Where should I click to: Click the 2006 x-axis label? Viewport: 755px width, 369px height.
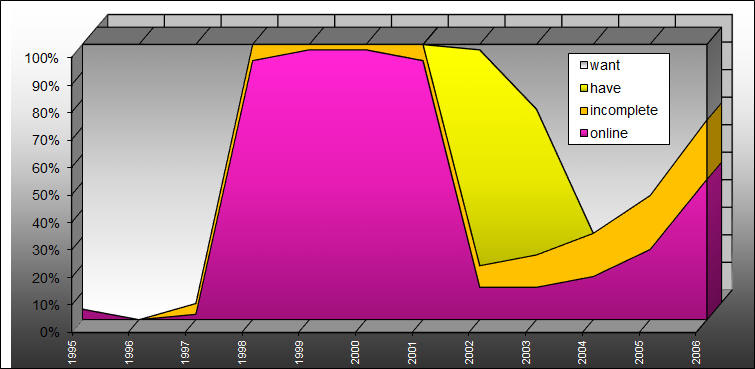point(696,350)
